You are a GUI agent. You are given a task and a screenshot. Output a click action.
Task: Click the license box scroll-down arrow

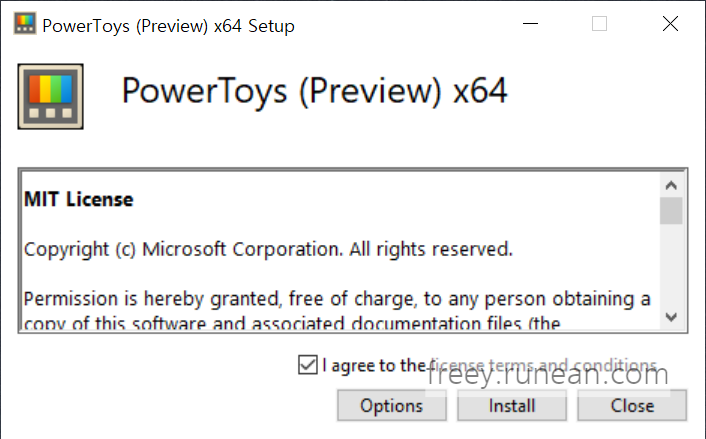click(x=671, y=317)
